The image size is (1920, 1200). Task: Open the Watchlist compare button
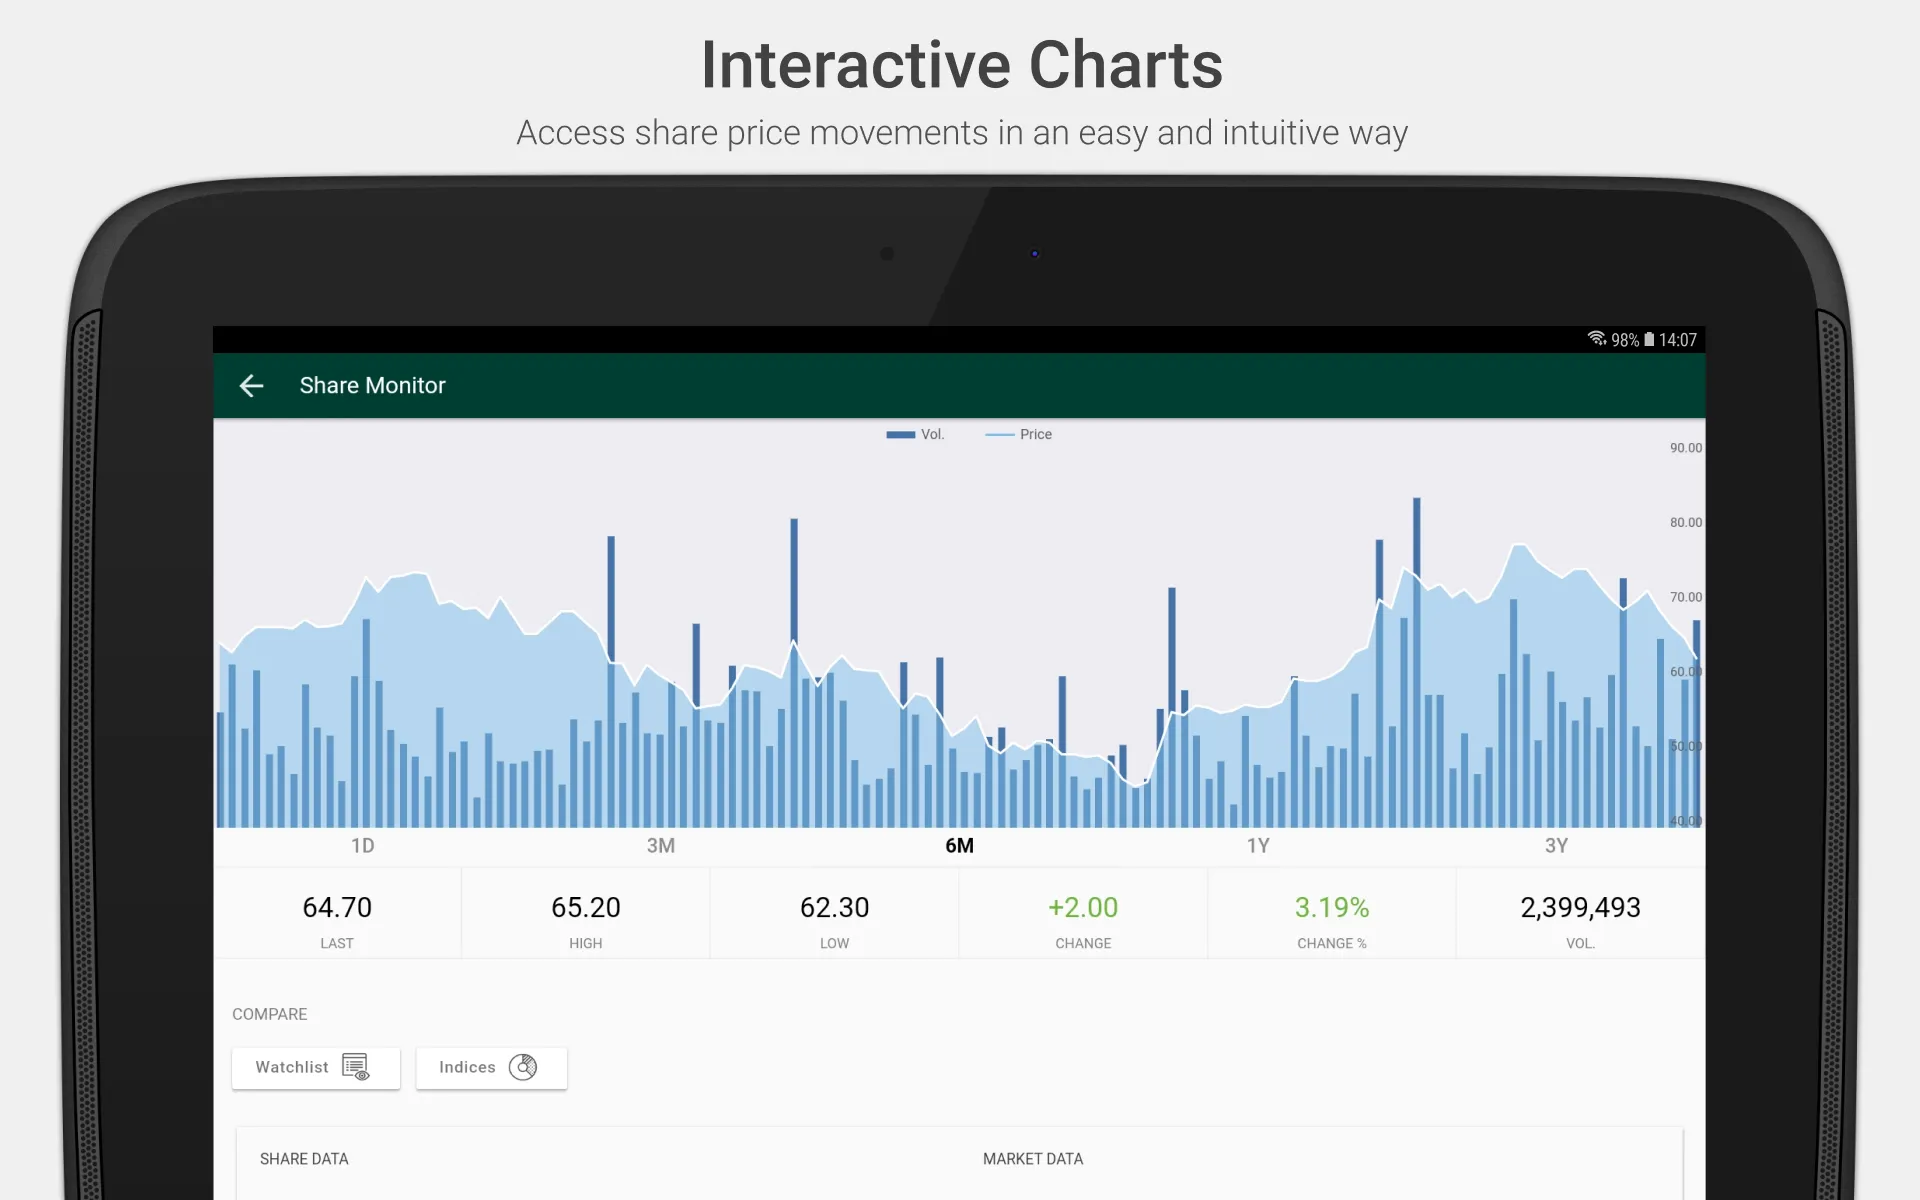click(316, 1068)
